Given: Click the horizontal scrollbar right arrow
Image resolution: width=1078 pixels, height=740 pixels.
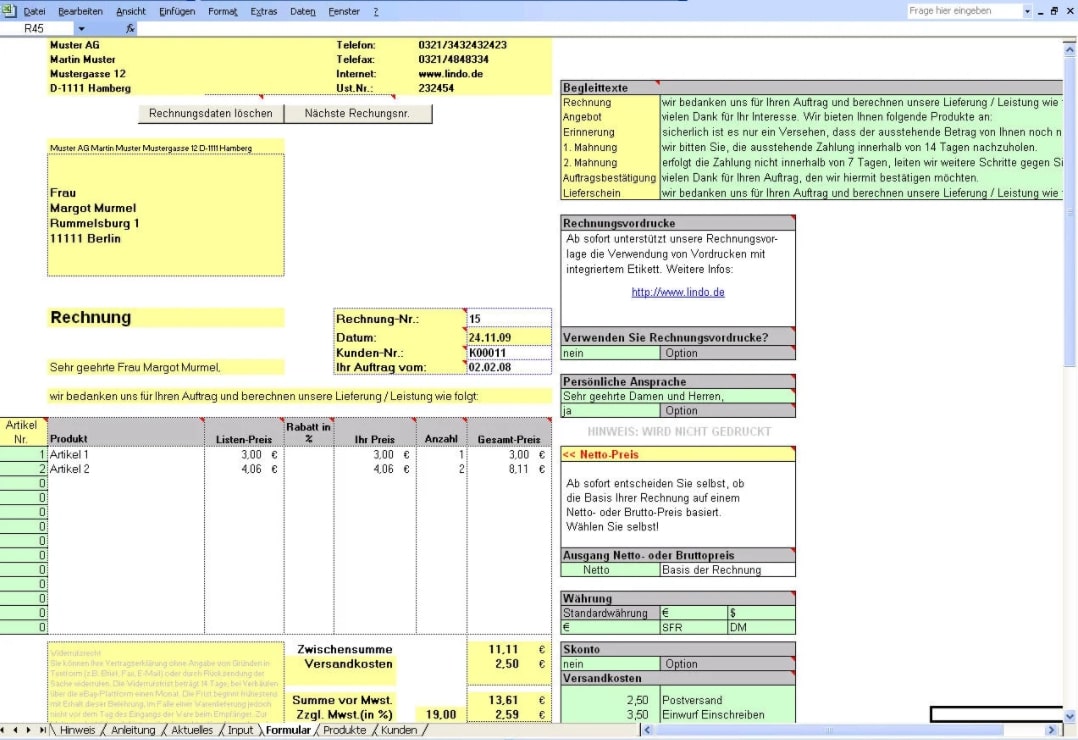Looking at the screenshot, I should (x=1051, y=730).
